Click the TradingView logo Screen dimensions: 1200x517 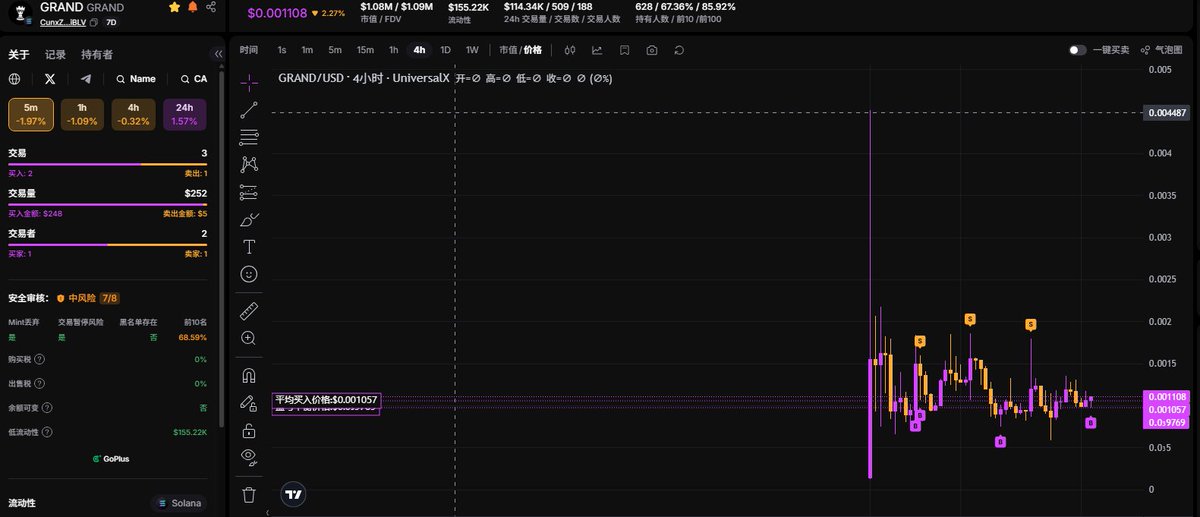293,494
